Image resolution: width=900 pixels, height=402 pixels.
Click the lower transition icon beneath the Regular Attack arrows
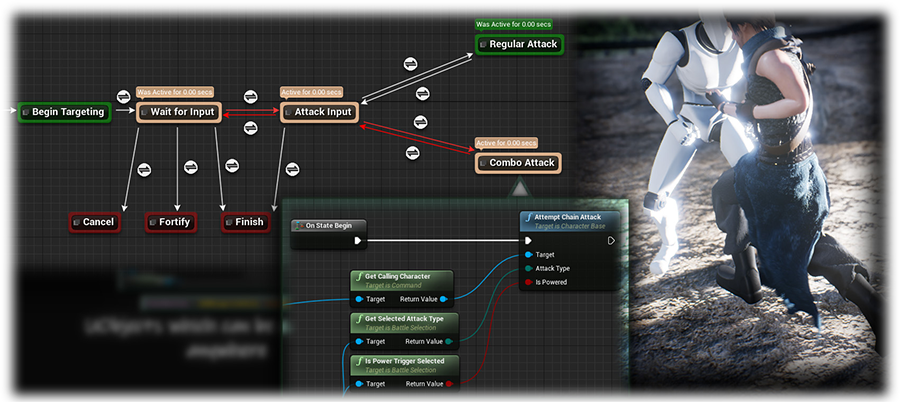422,92
